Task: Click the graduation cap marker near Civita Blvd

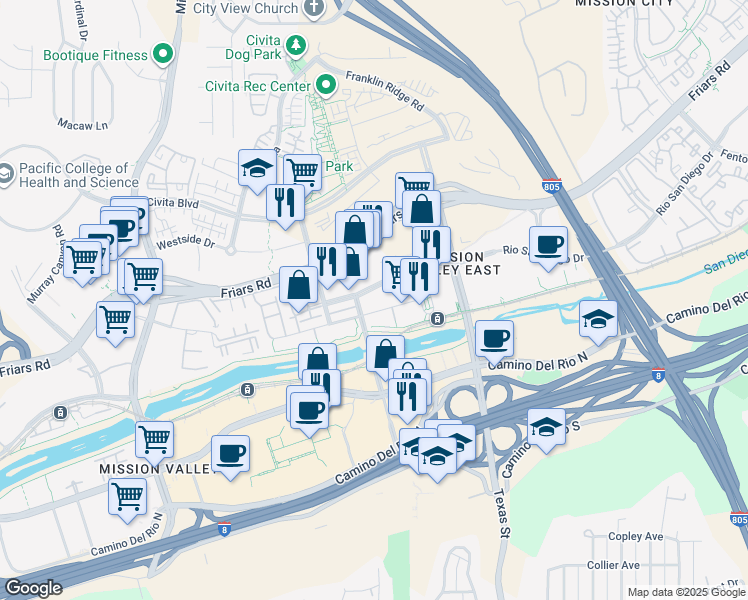Action: click(x=257, y=171)
